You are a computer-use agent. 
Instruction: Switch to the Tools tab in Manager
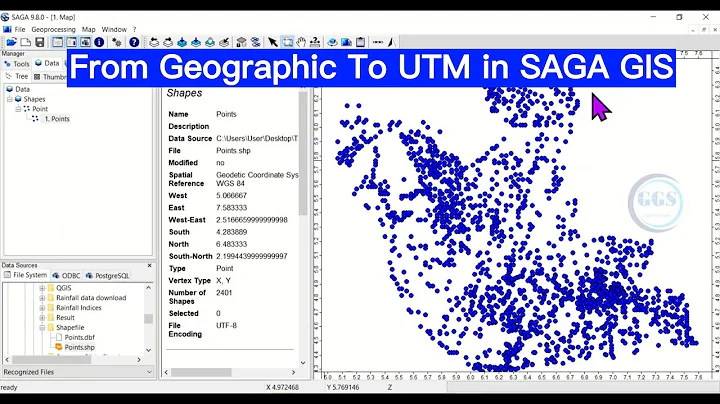click(x=17, y=64)
